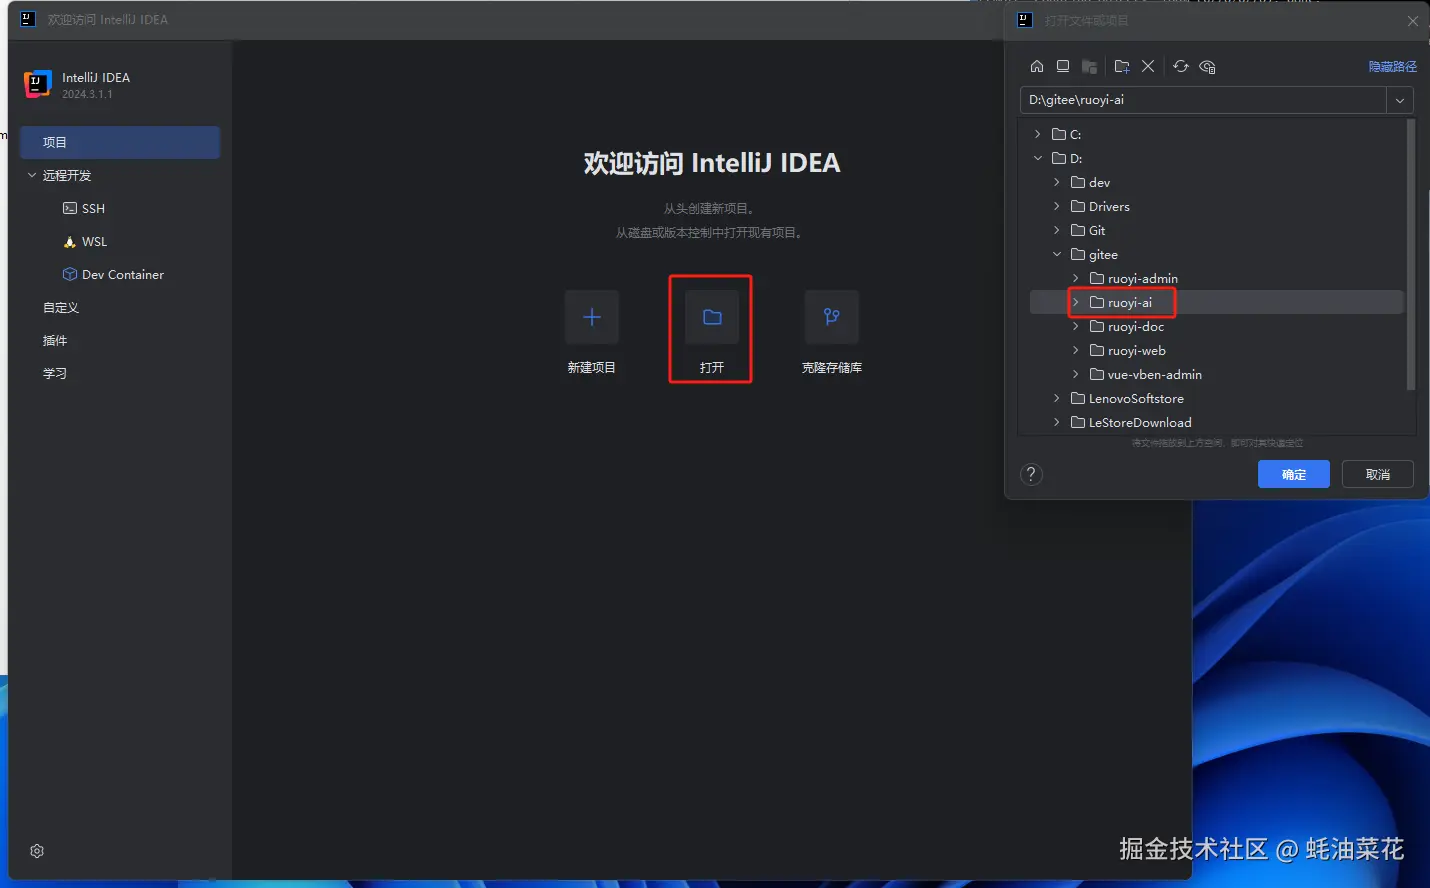Viewport: 1430px width, 888px height.
Task: Select the LeStoreDownload folder
Action: 1131,422
